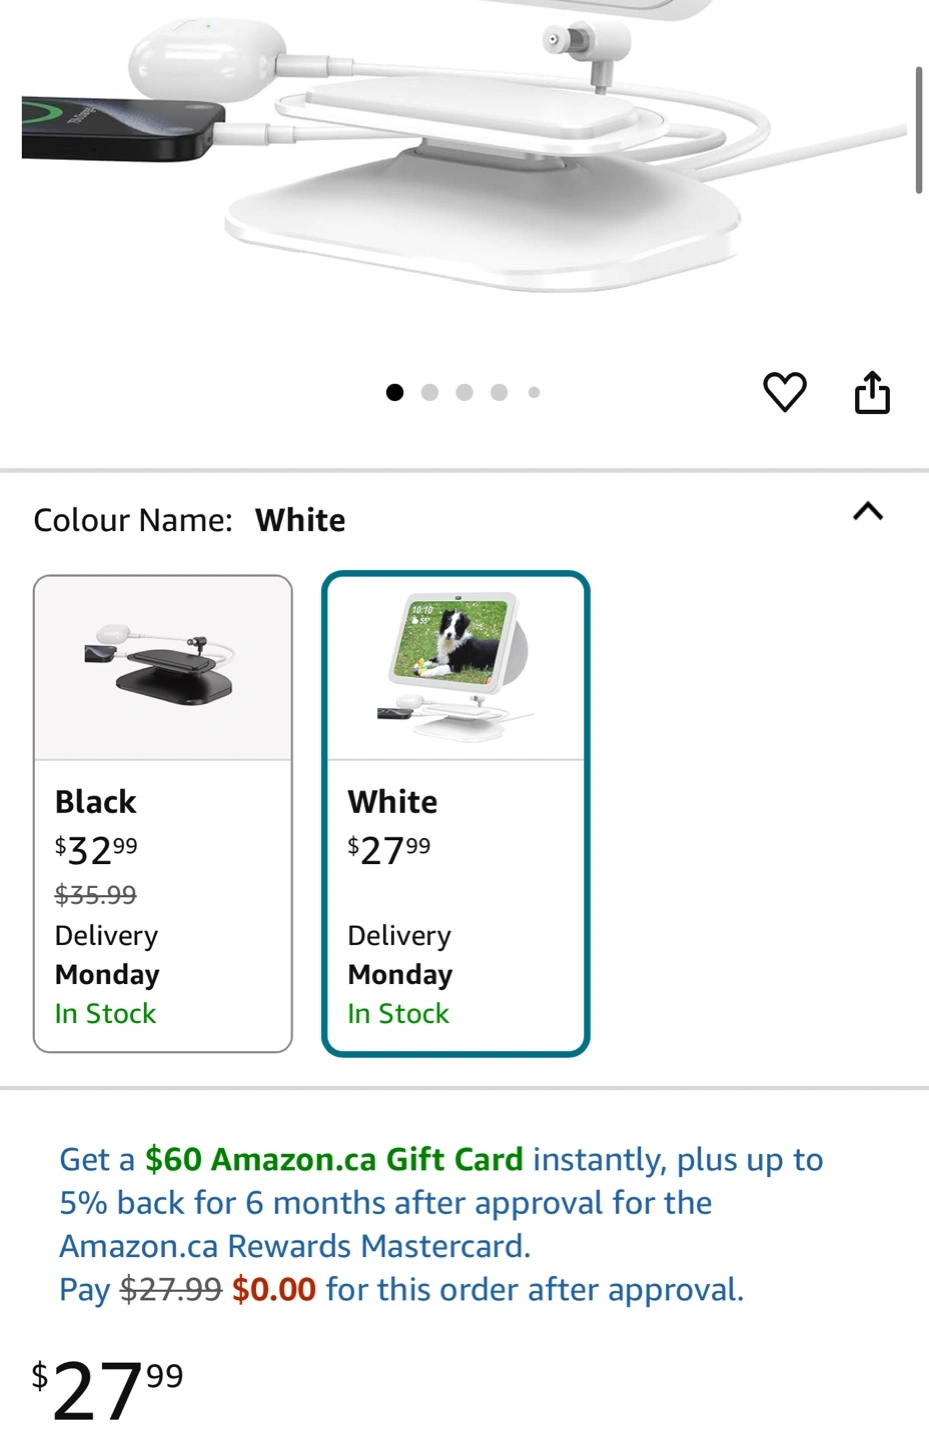929x1440 pixels.
Task: Click the Black stand thumbnail image
Action: 163,668
